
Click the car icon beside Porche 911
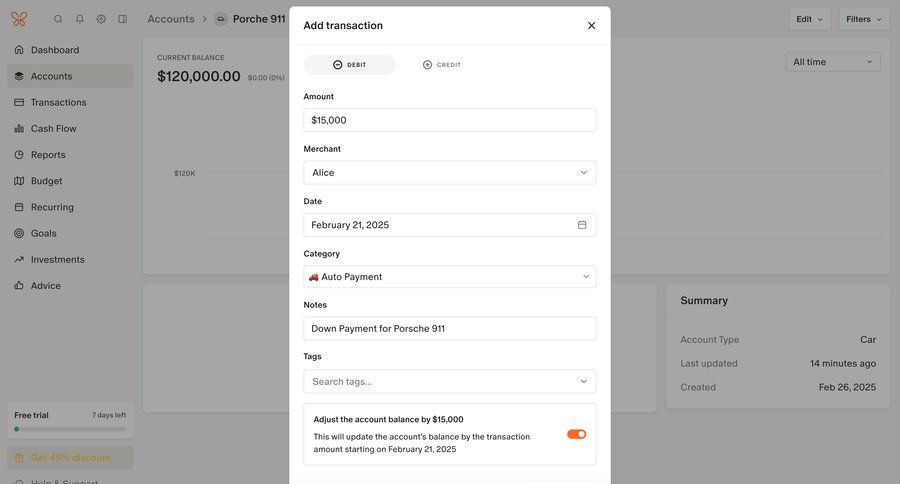coord(220,19)
